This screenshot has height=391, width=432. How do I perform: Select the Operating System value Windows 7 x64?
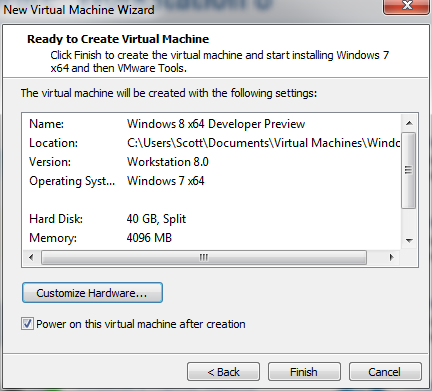166,181
